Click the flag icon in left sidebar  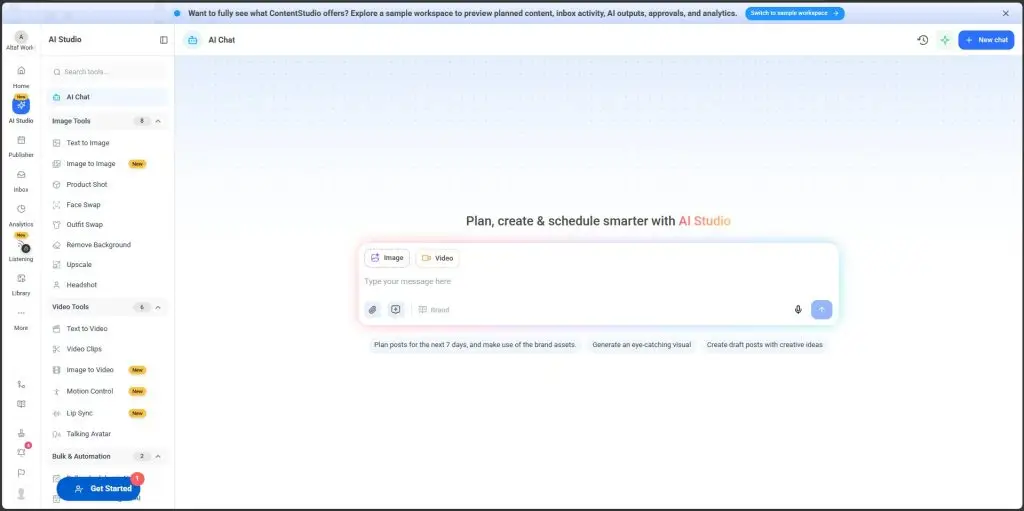(21, 472)
